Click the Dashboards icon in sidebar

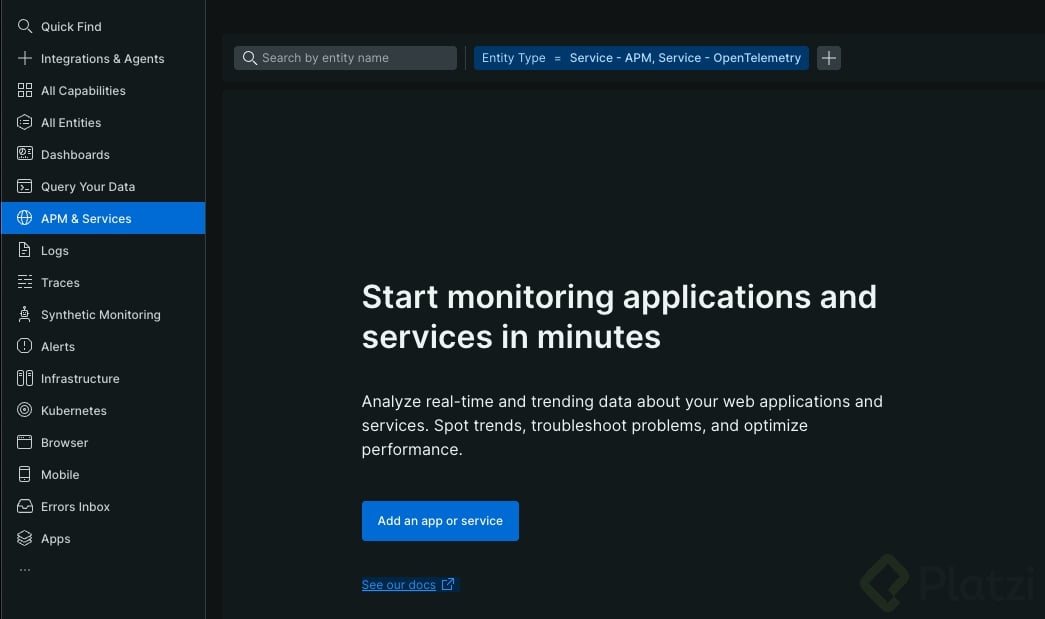(x=25, y=154)
